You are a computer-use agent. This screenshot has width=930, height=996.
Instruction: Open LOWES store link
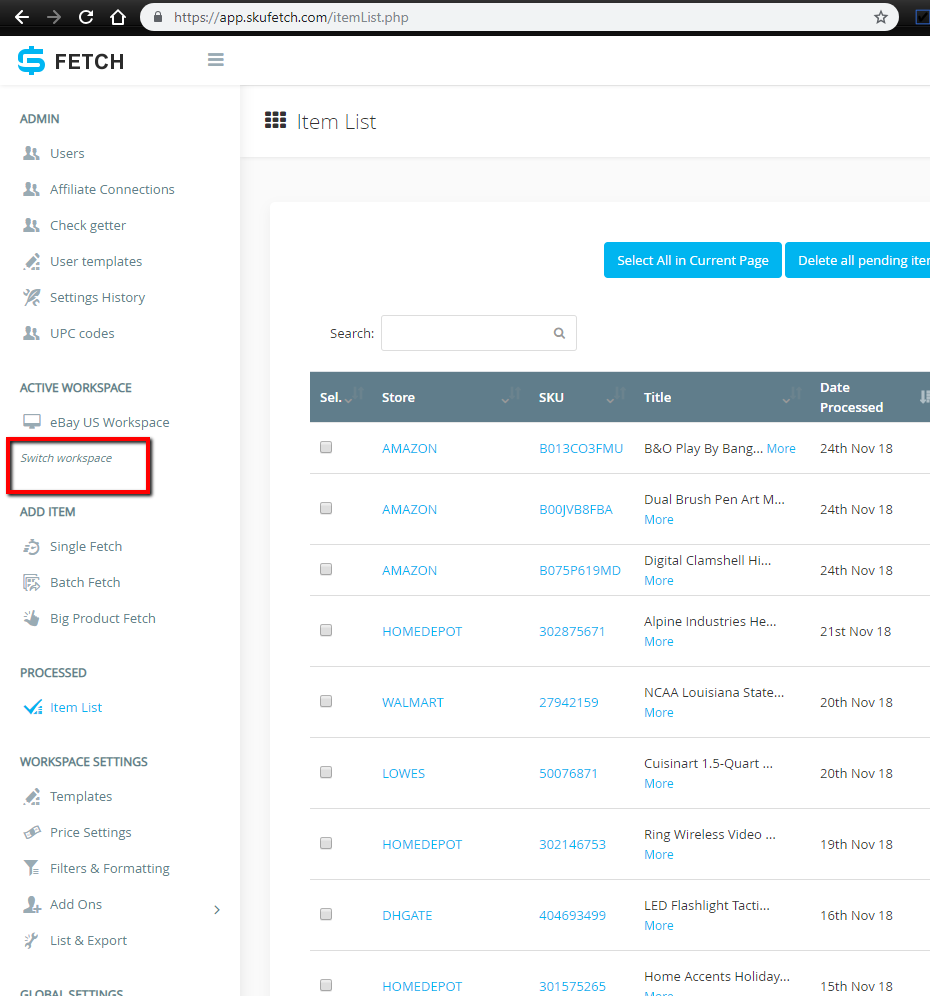[x=403, y=774]
